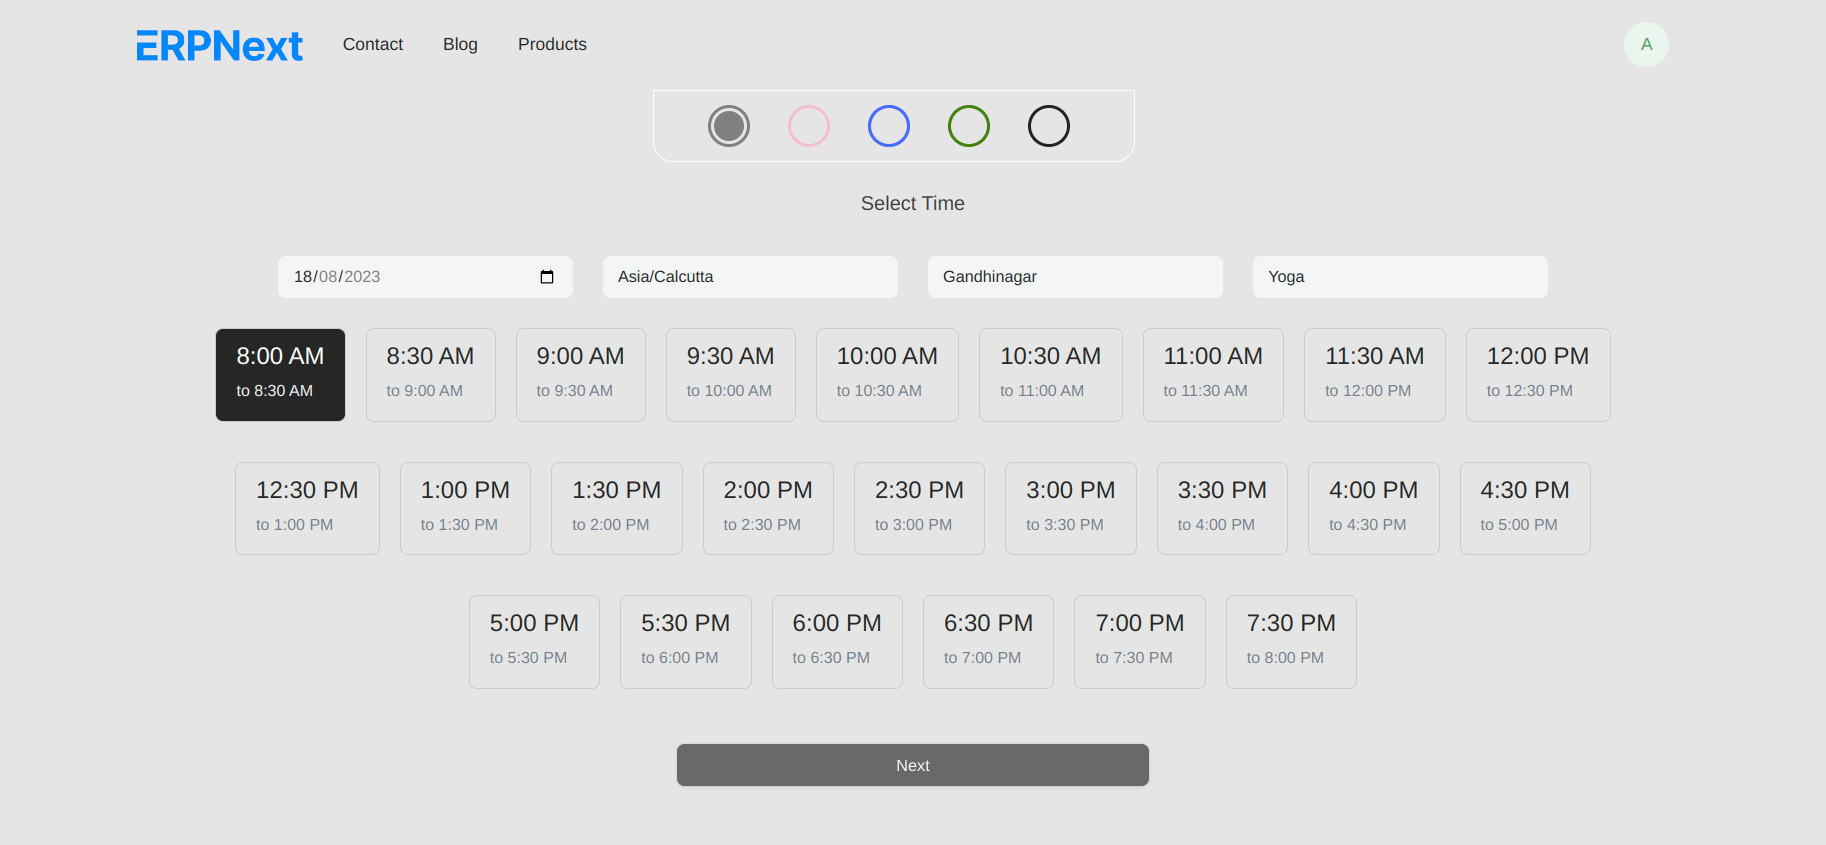Choose the 10:00 AM time slot
The height and width of the screenshot is (845, 1826).
(887, 375)
